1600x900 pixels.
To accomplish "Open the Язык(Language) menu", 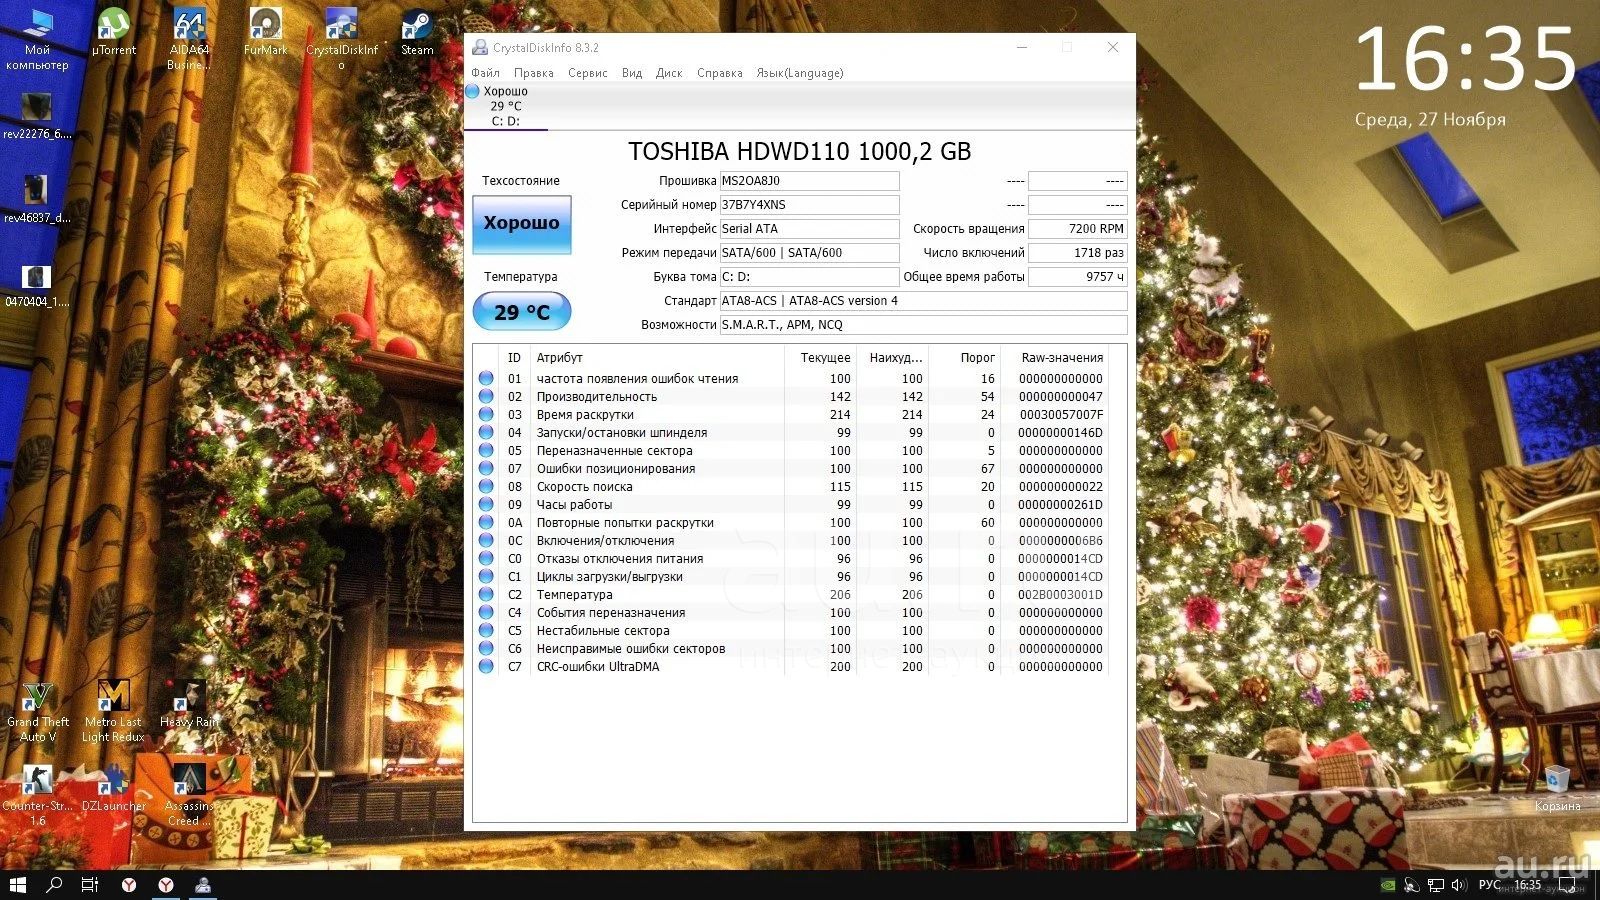I will click(x=800, y=73).
